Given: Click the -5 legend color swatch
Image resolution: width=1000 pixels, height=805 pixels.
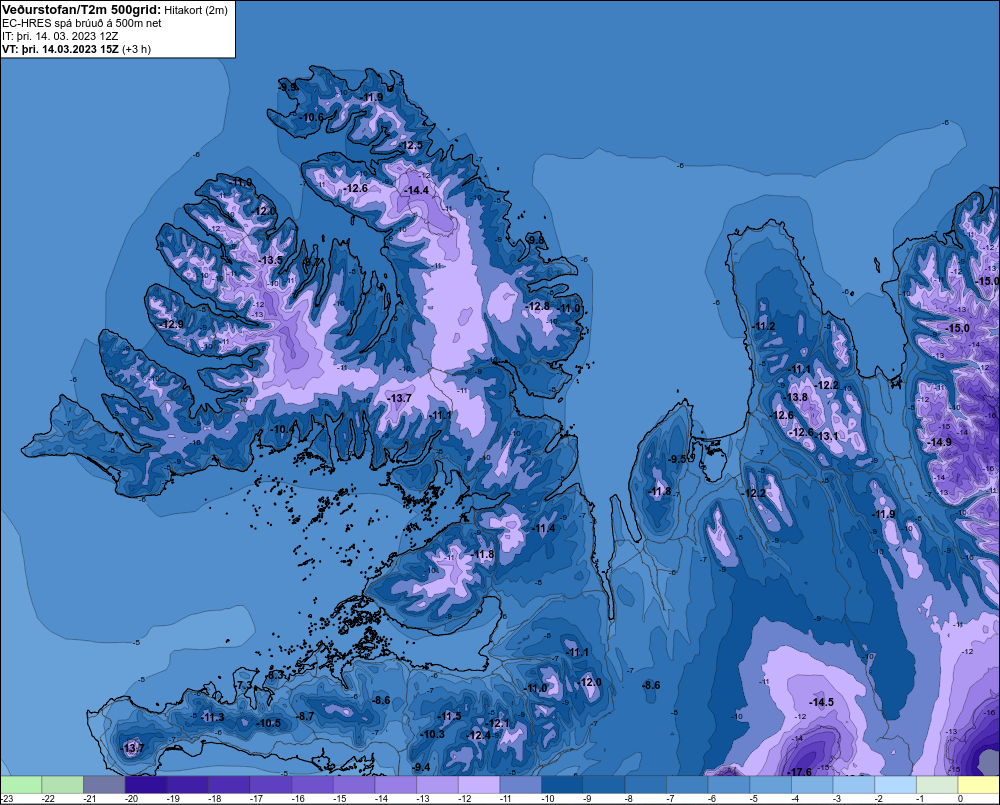Looking at the screenshot, I should click(x=771, y=785).
